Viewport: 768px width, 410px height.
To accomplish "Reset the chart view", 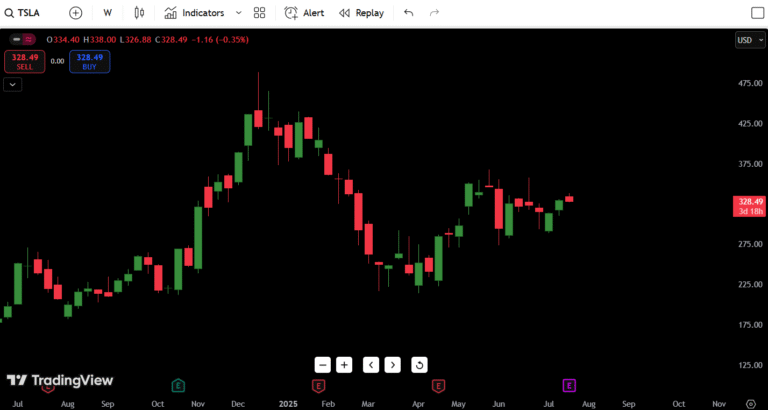I will tap(419, 365).
